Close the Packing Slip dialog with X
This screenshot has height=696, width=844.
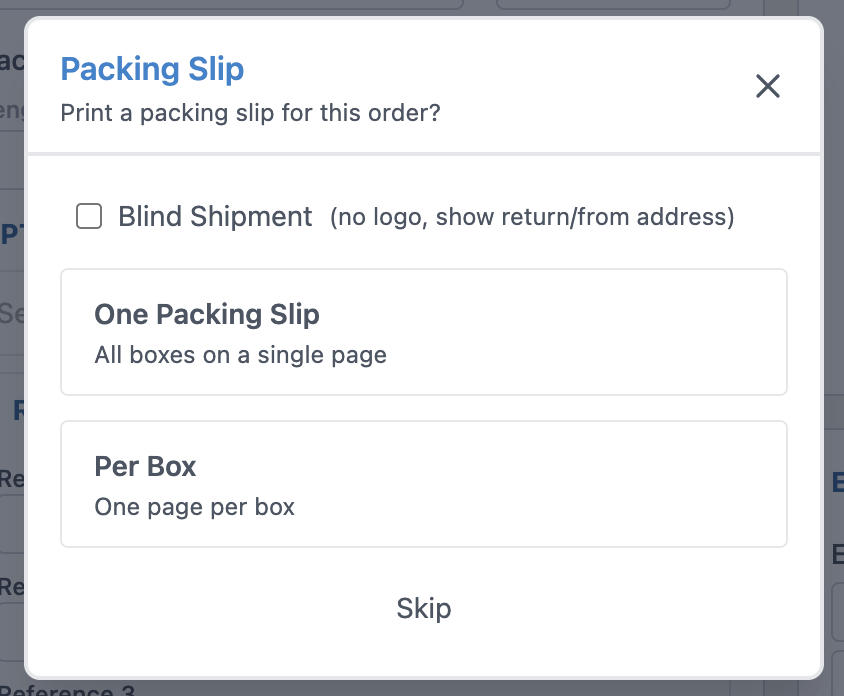767,86
